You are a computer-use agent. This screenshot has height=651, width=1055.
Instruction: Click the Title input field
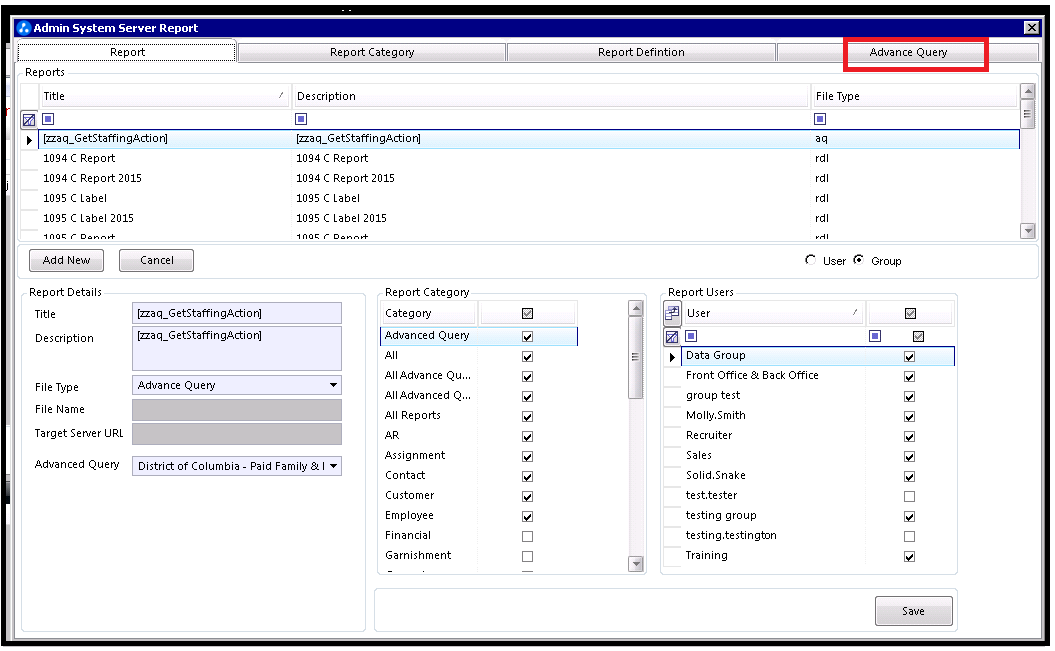point(237,313)
